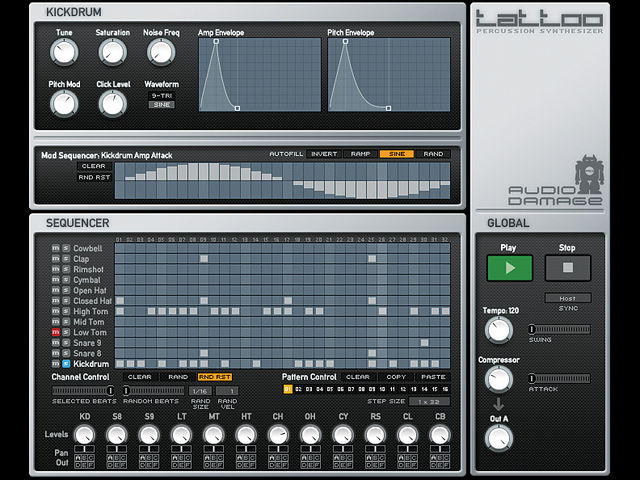The height and width of the screenshot is (480, 640).
Task: Adjust the Noise Freq knob
Action: tap(161, 52)
